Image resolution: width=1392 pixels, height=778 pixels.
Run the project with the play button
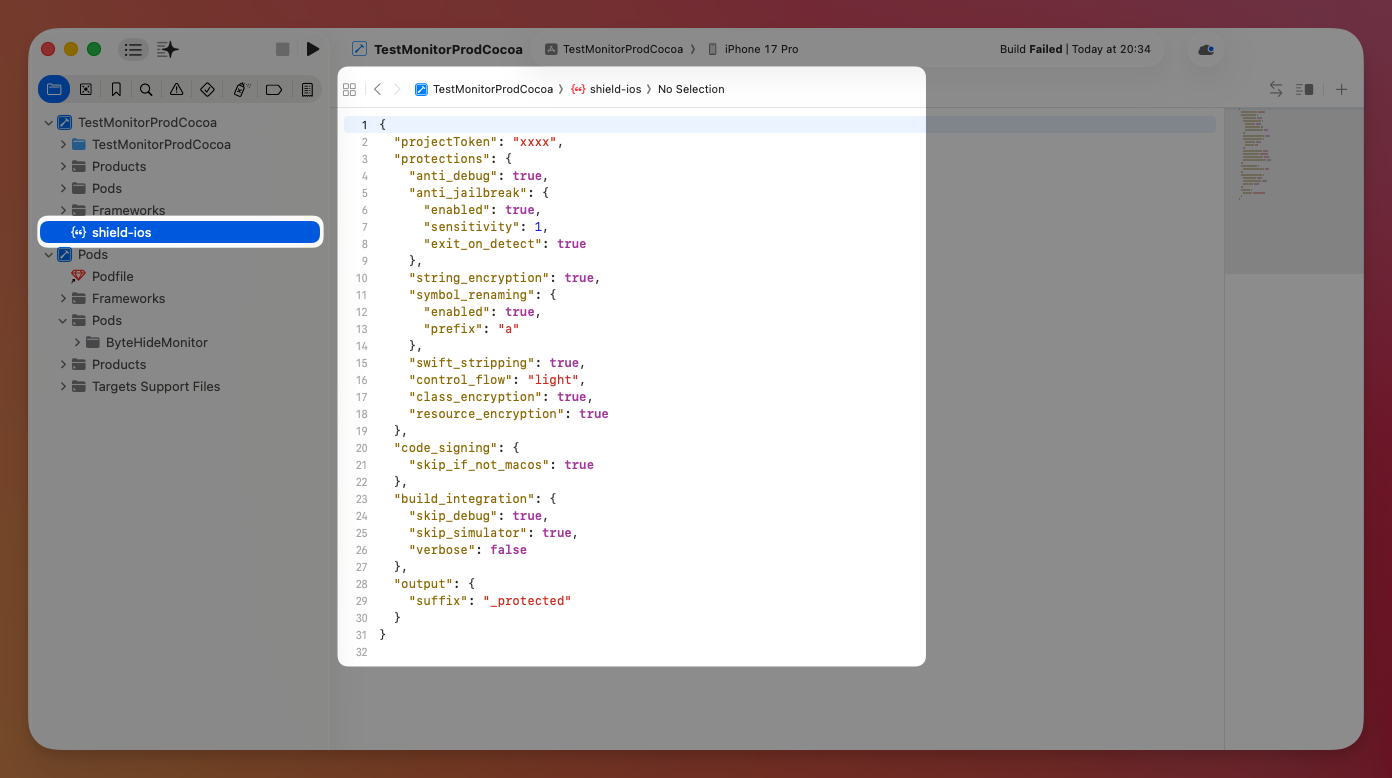coord(313,49)
